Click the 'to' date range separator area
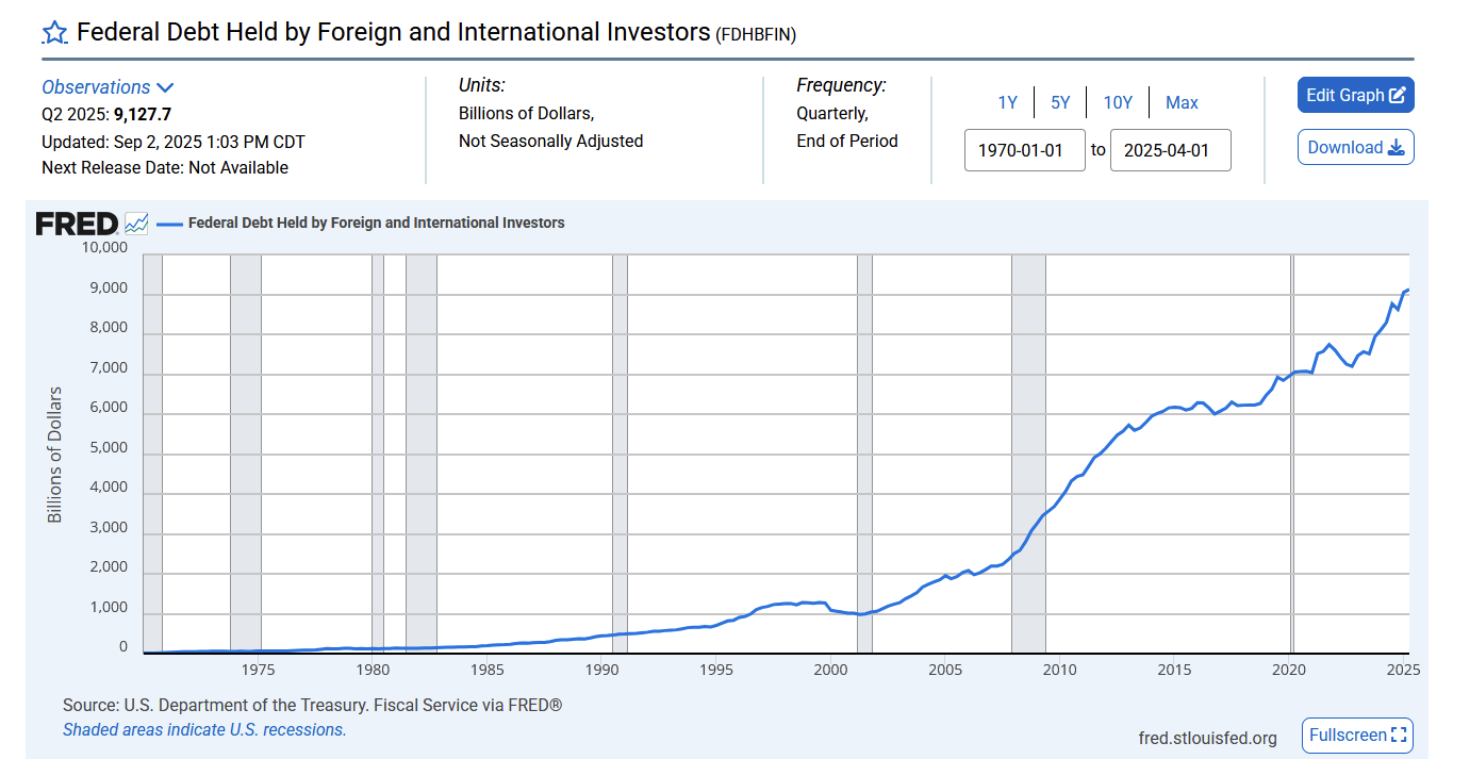The width and height of the screenshot is (1458, 784). point(1098,150)
